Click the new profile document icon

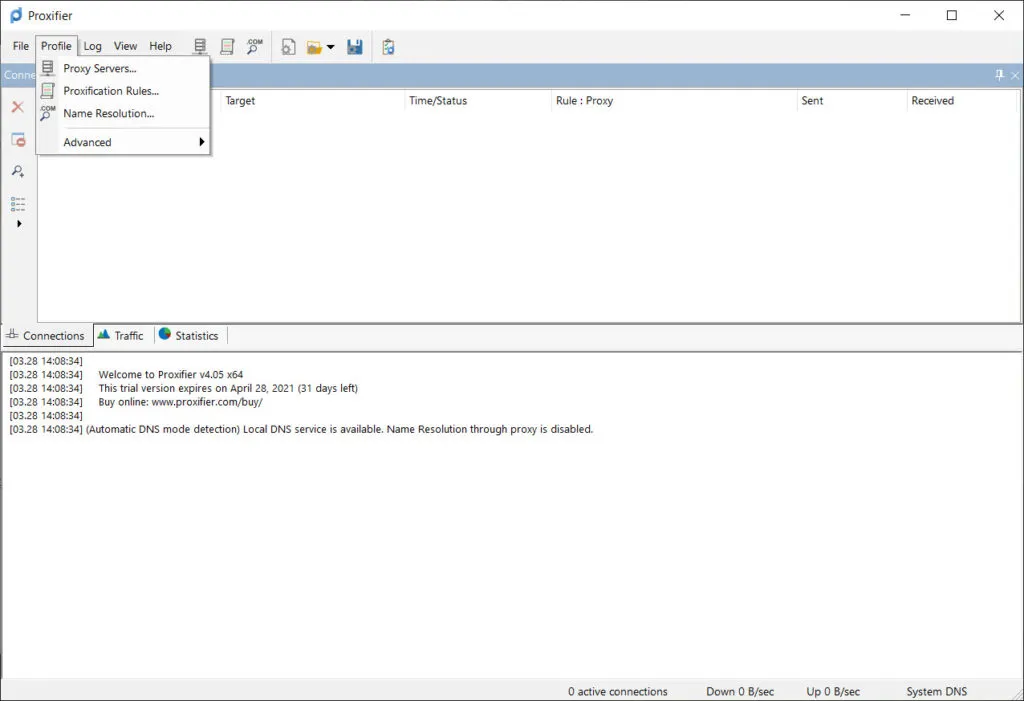pyautogui.click(x=288, y=47)
